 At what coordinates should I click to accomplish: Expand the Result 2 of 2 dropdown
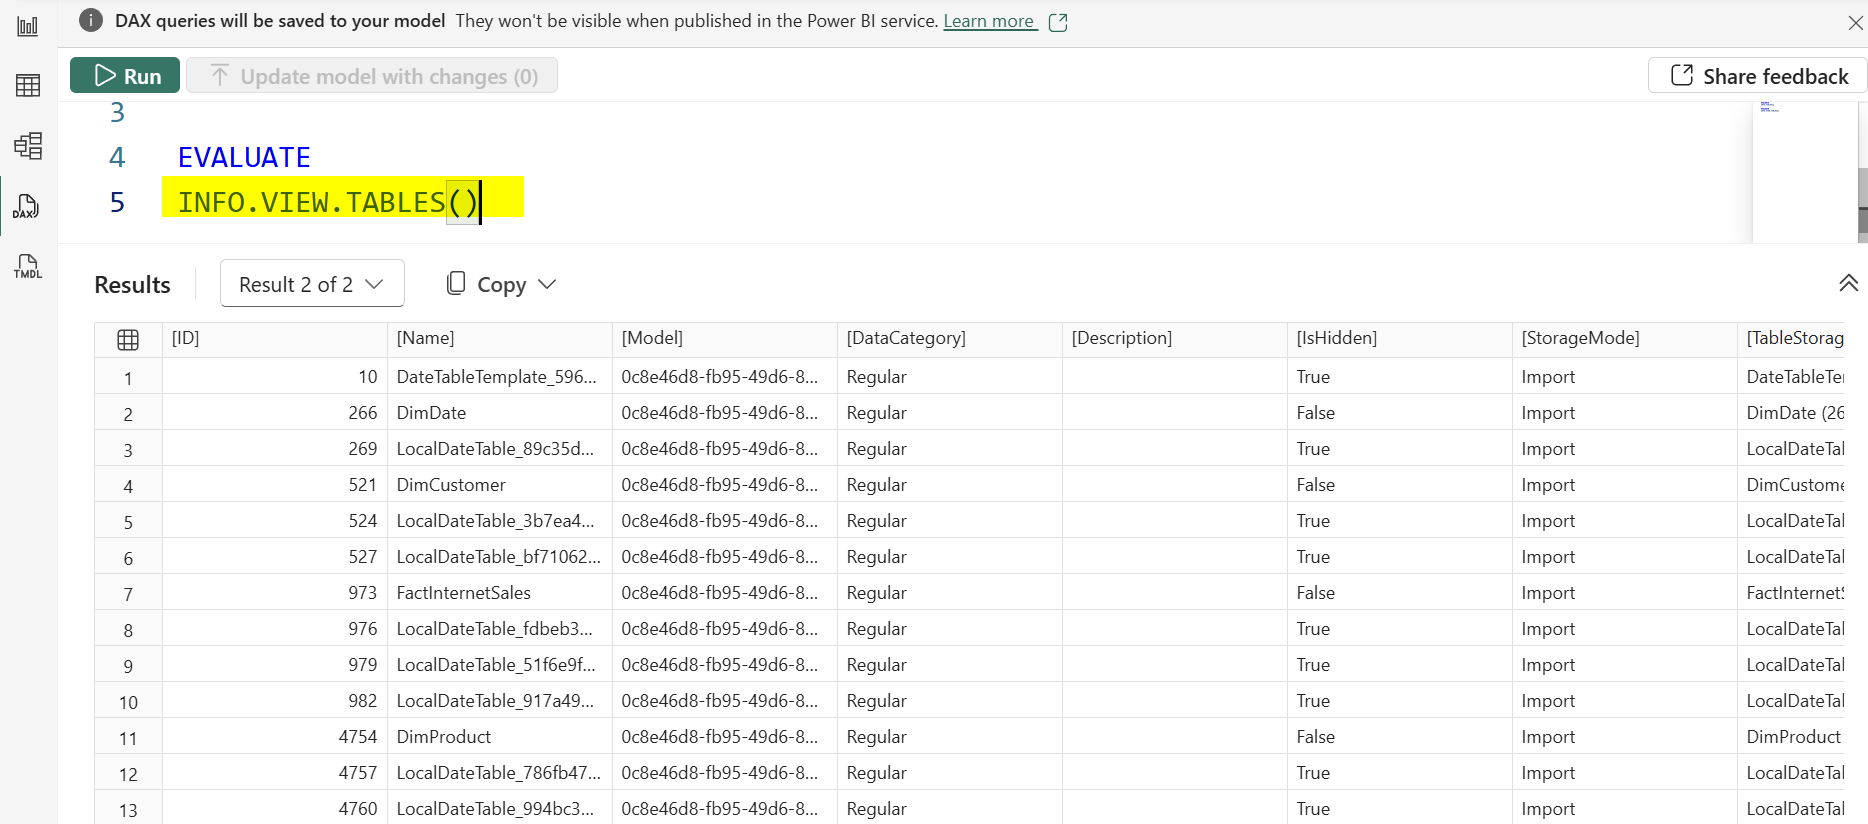point(312,284)
